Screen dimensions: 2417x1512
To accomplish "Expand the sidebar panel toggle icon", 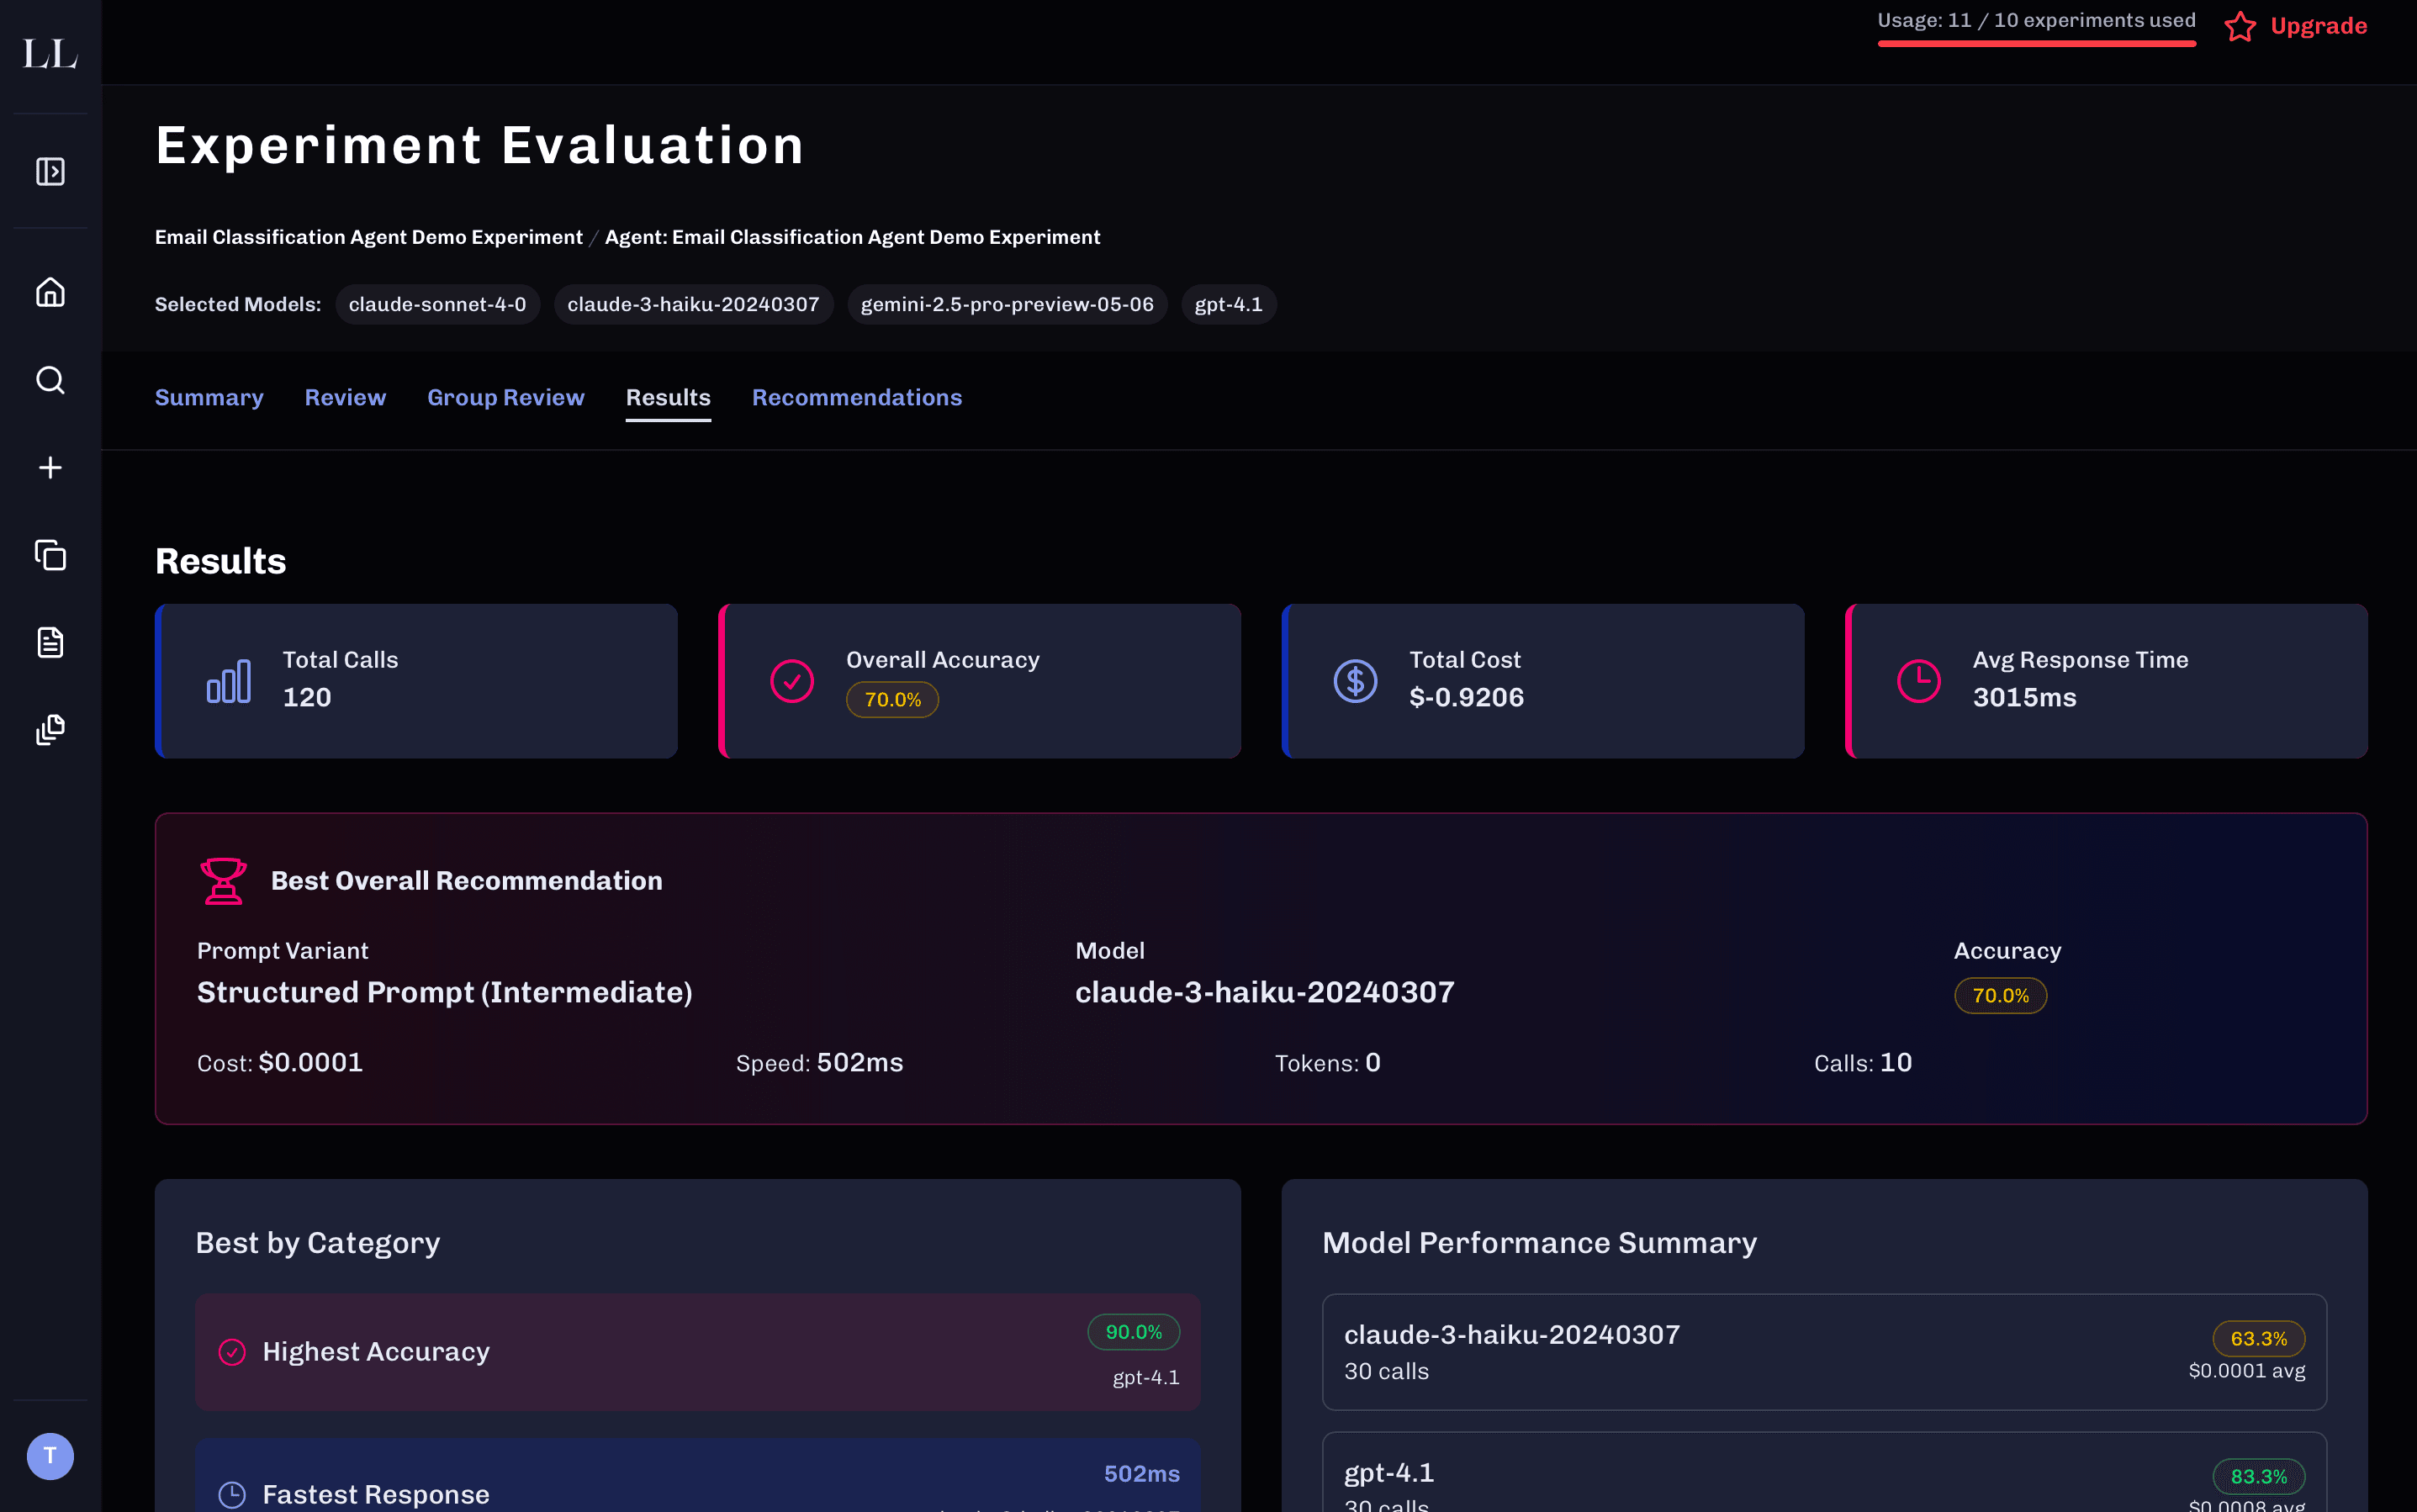I will pos(50,172).
